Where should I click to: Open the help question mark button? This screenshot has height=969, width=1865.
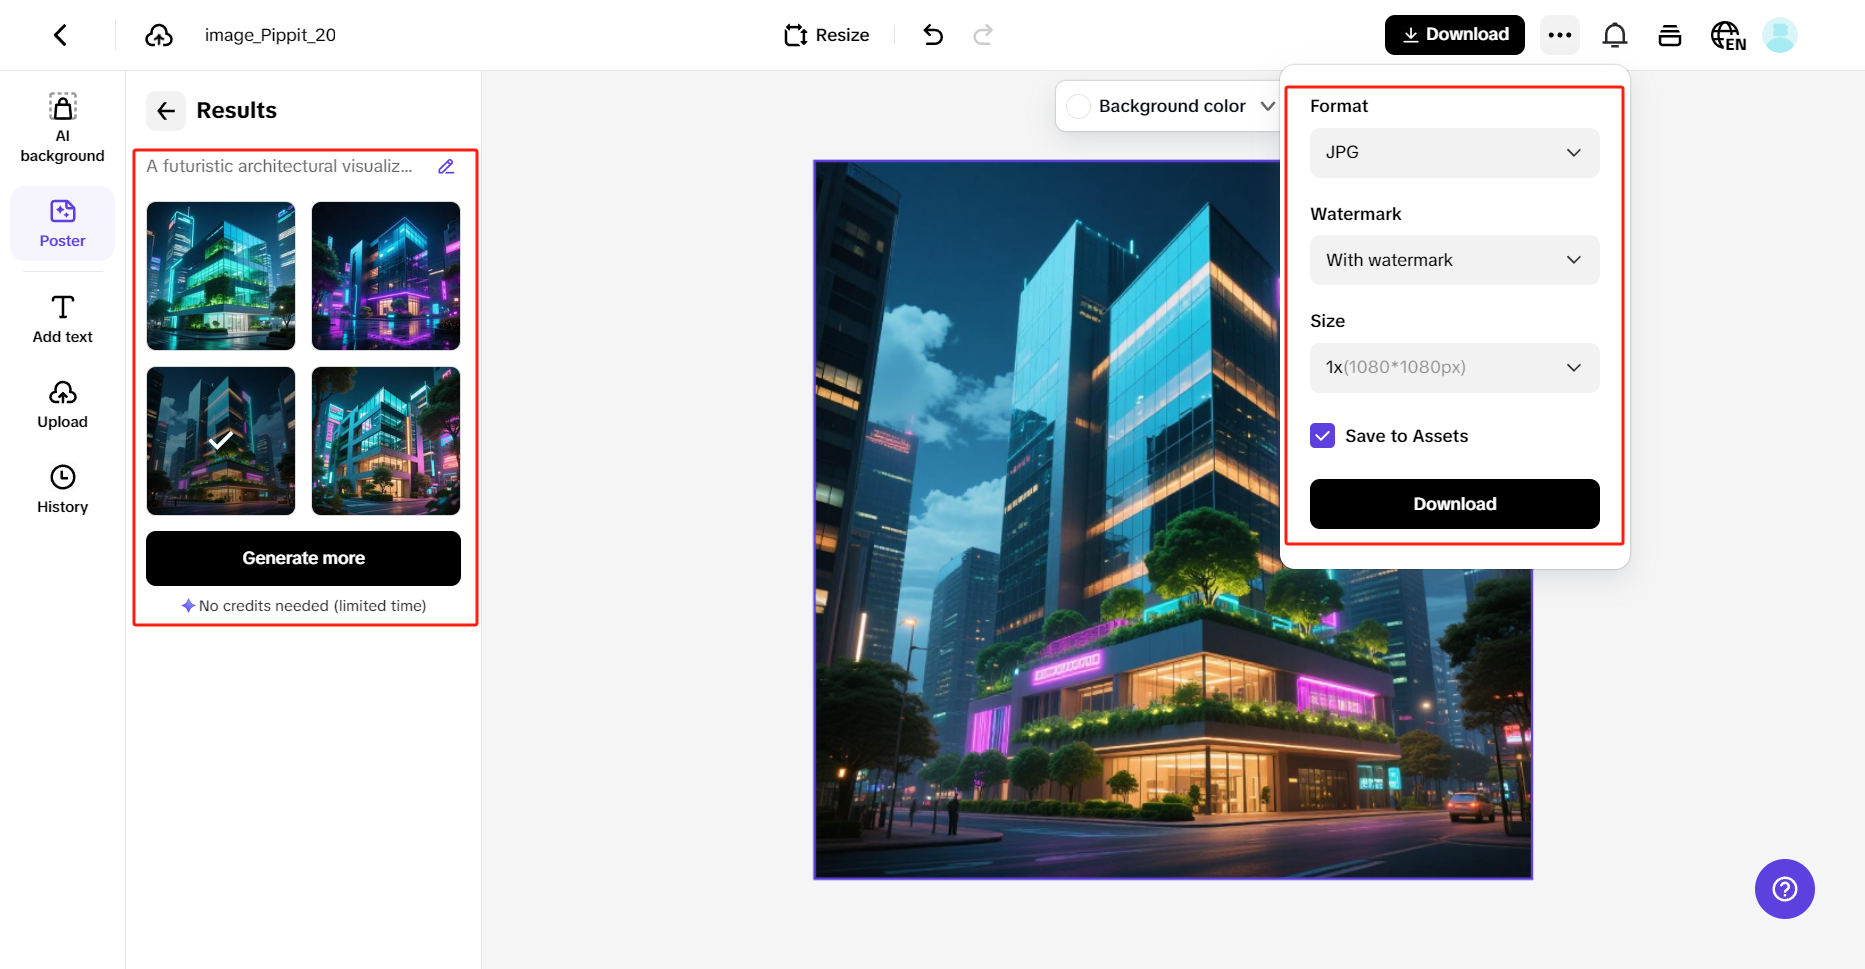1784,888
